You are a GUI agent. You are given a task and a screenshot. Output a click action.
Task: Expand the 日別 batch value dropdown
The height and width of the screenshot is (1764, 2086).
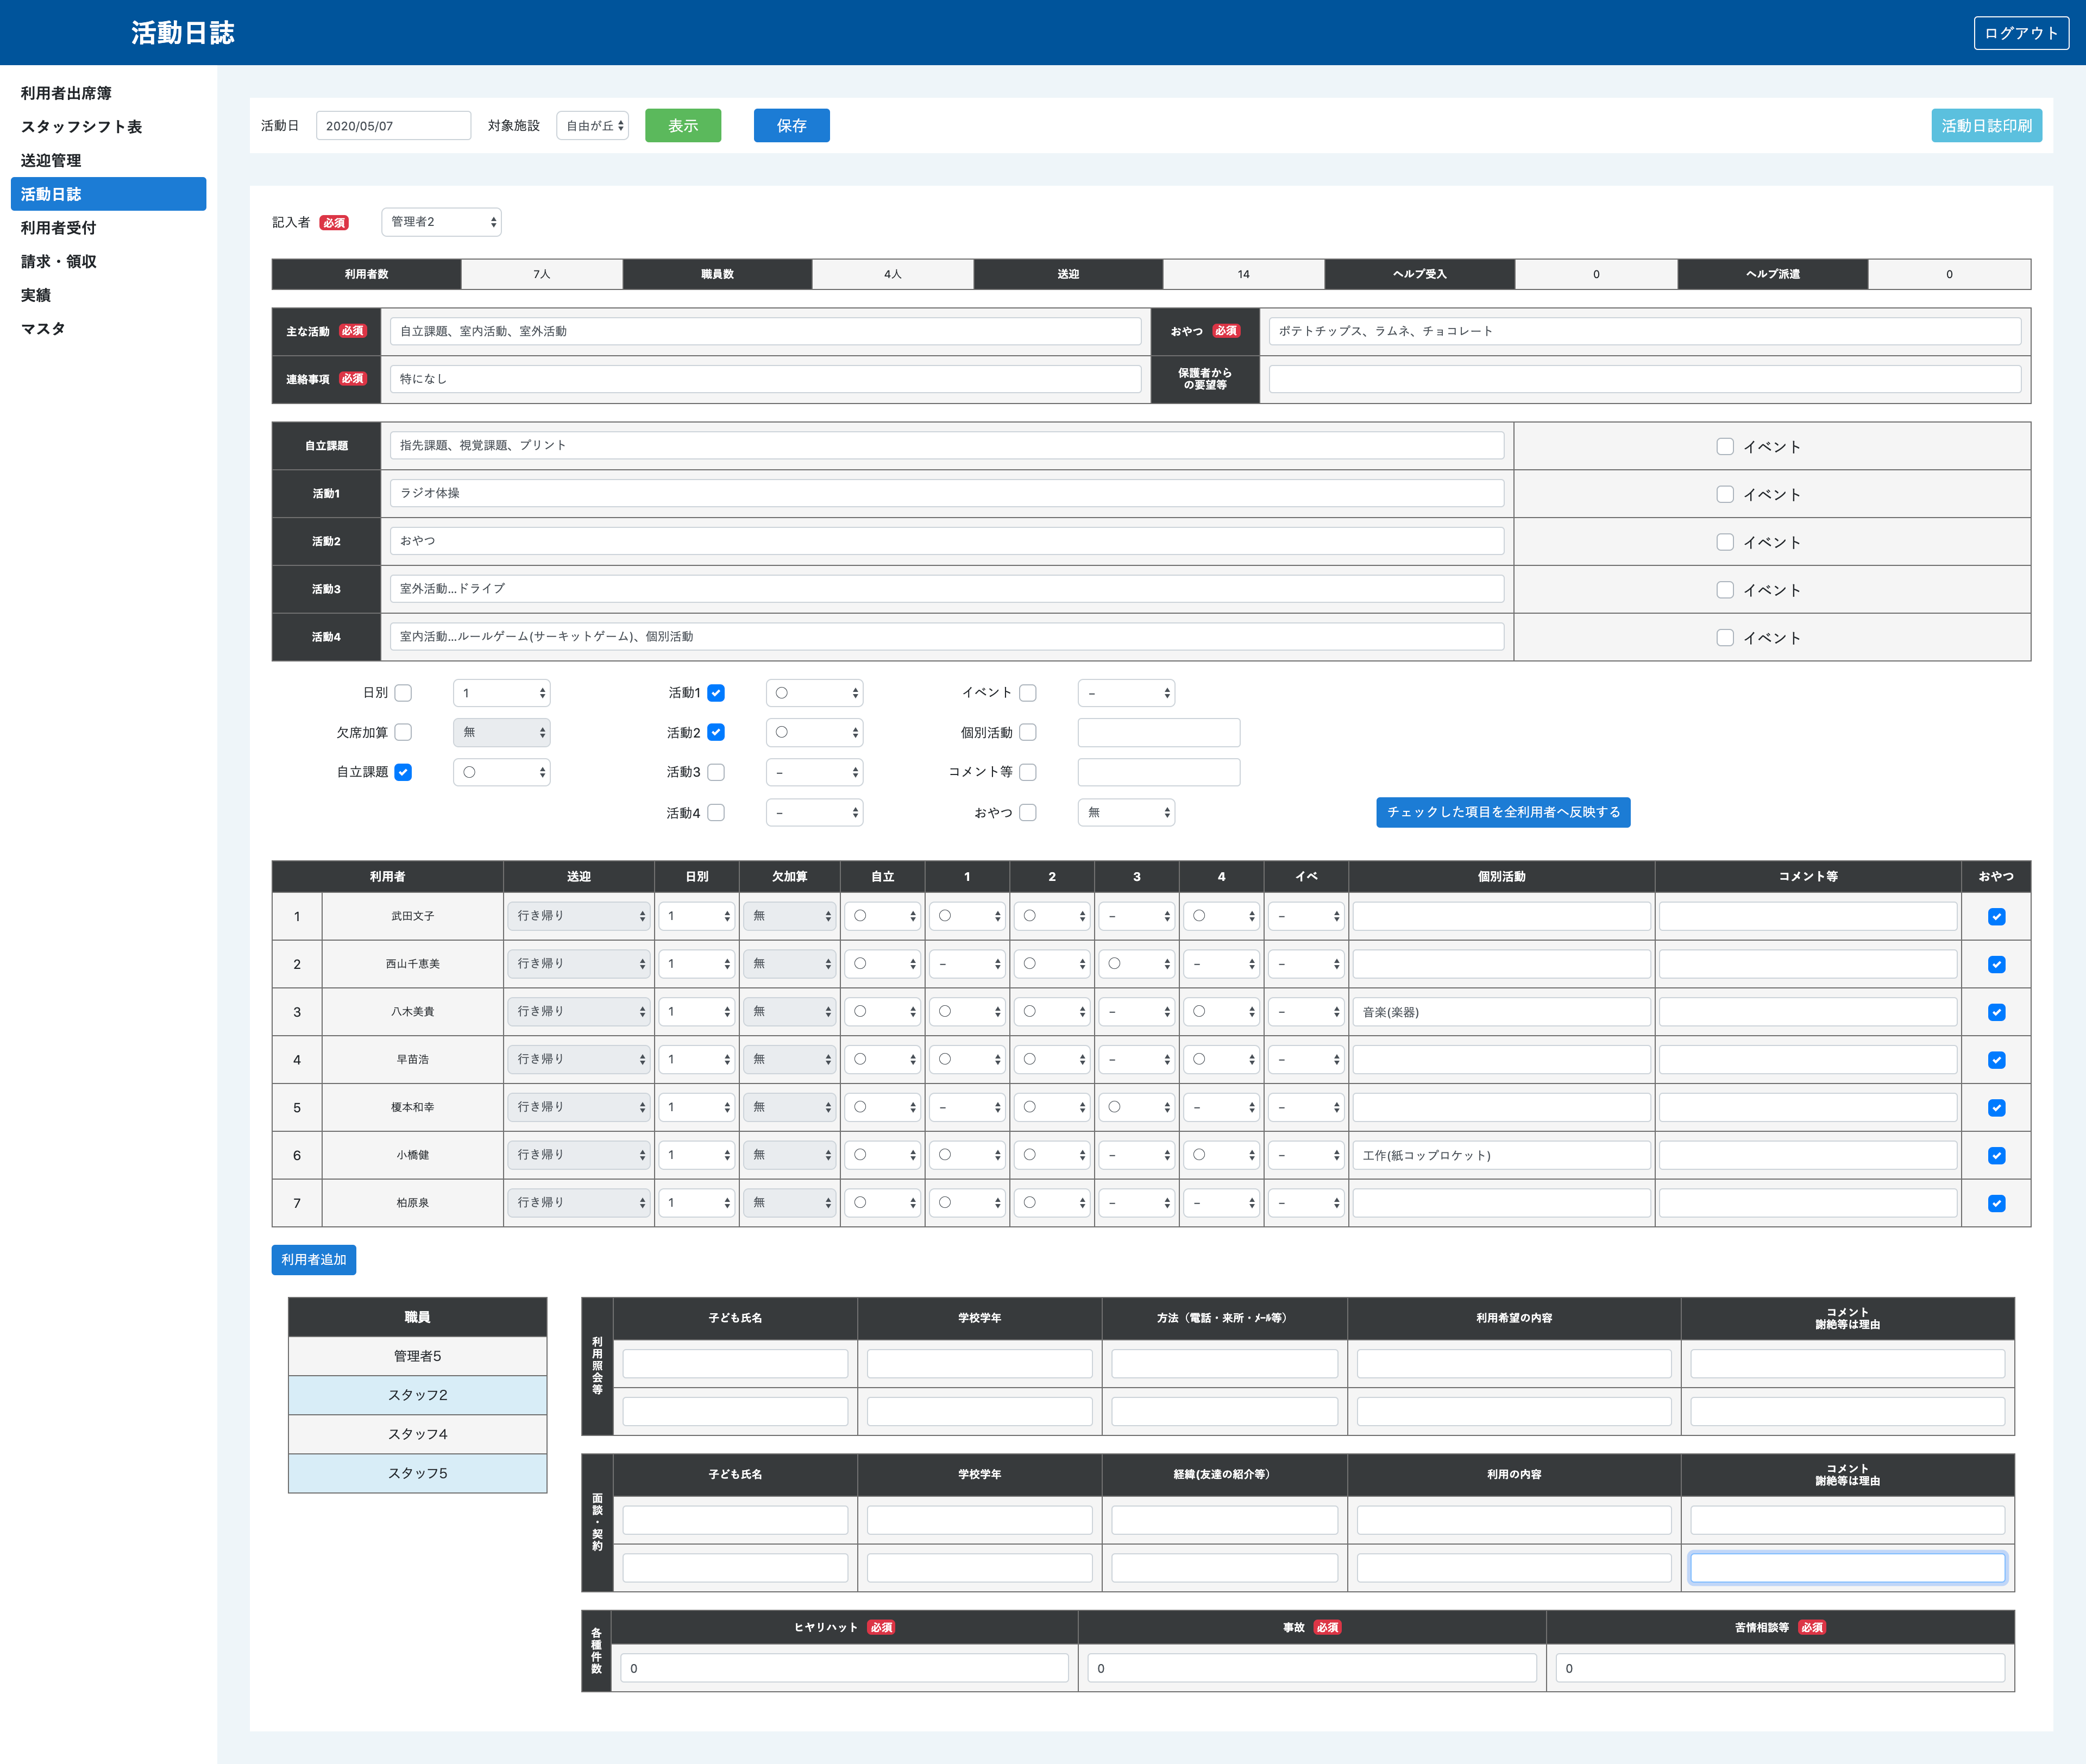pyautogui.click(x=501, y=693)
